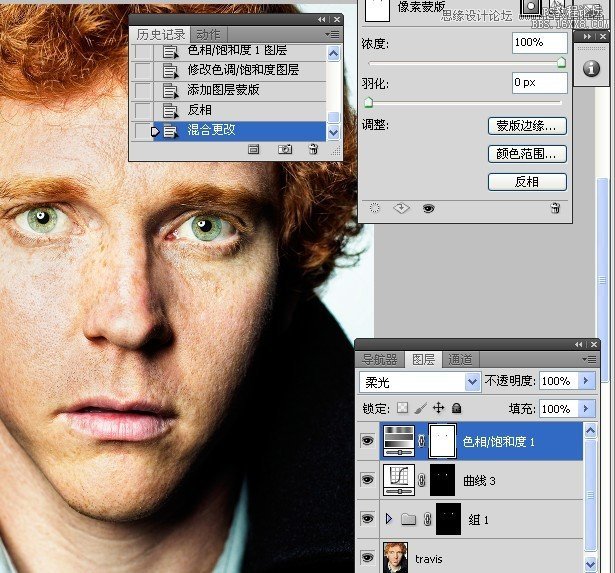
Task: Click the 浓度 density slider handle
Action: point(561,63)
